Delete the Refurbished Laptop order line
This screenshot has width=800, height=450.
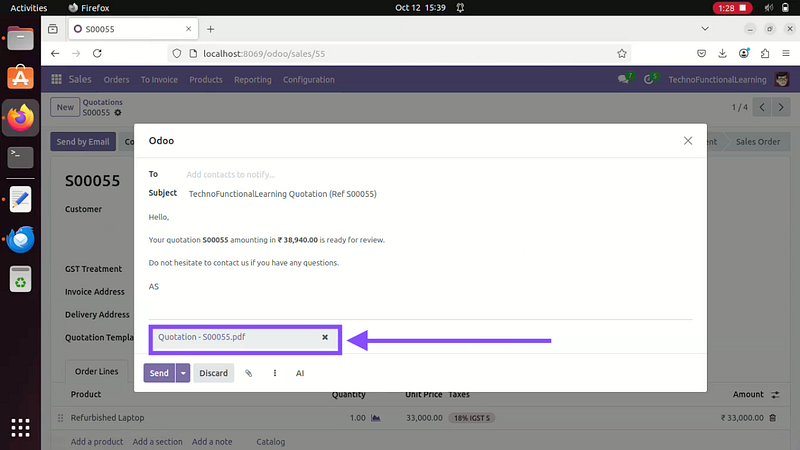pos(772,417)
